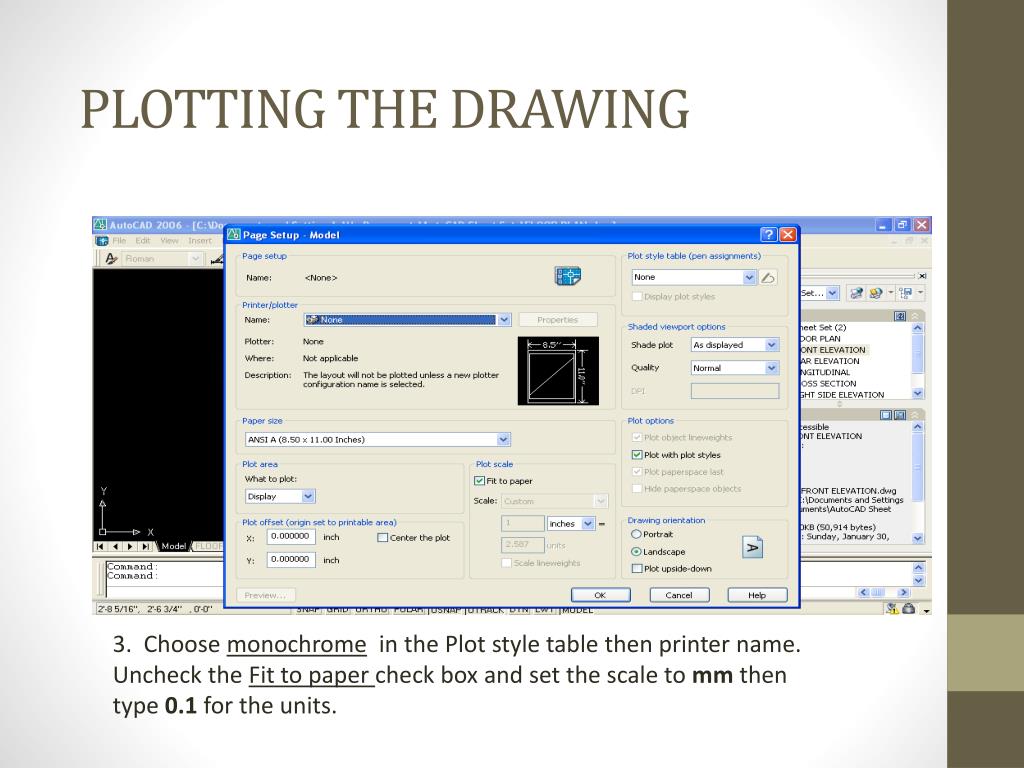Click the DPI input field

735,391
